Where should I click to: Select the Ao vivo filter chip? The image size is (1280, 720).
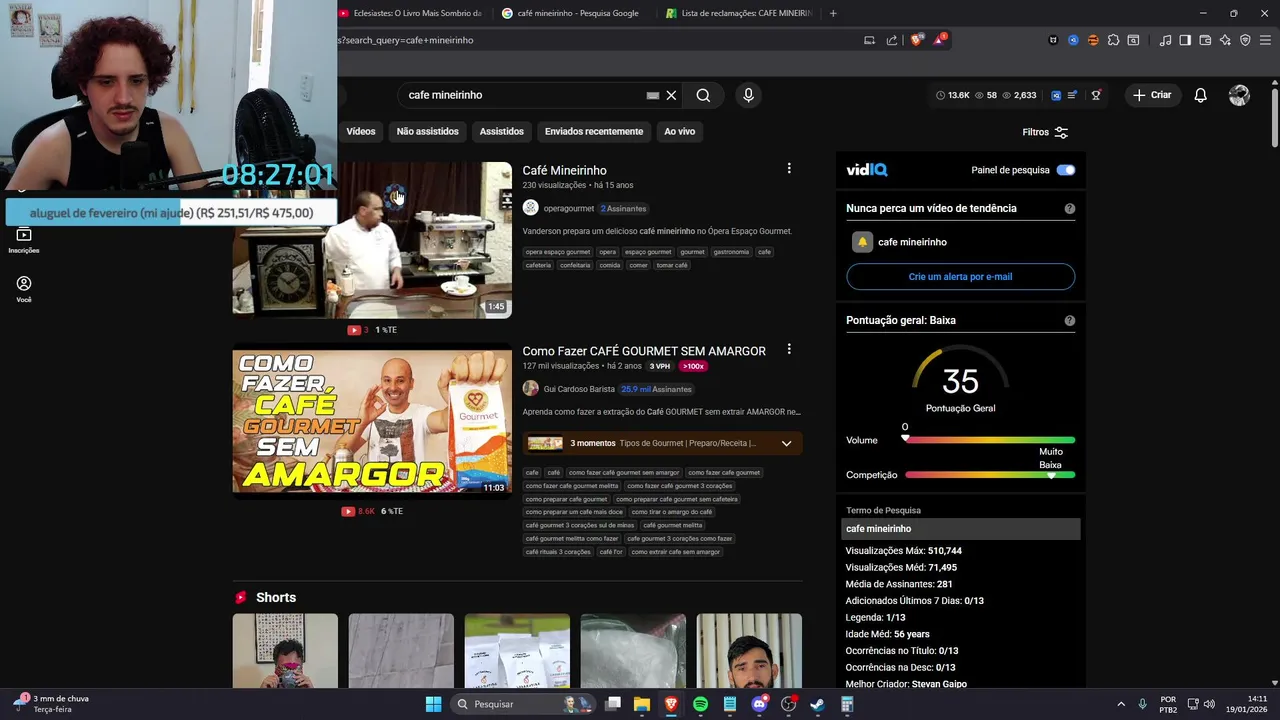[679, 131]
